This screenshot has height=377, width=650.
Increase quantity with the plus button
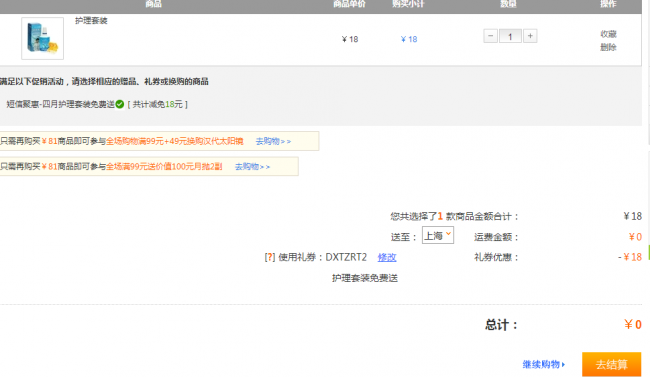[530, 36]
